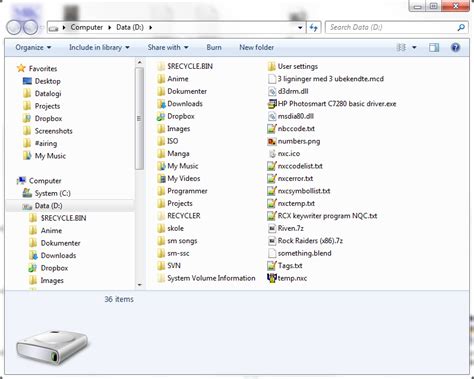Select the Anime folder icon in file list
Image resolution: width=474 pixels, height=379 pixels.
coord(161,79)
